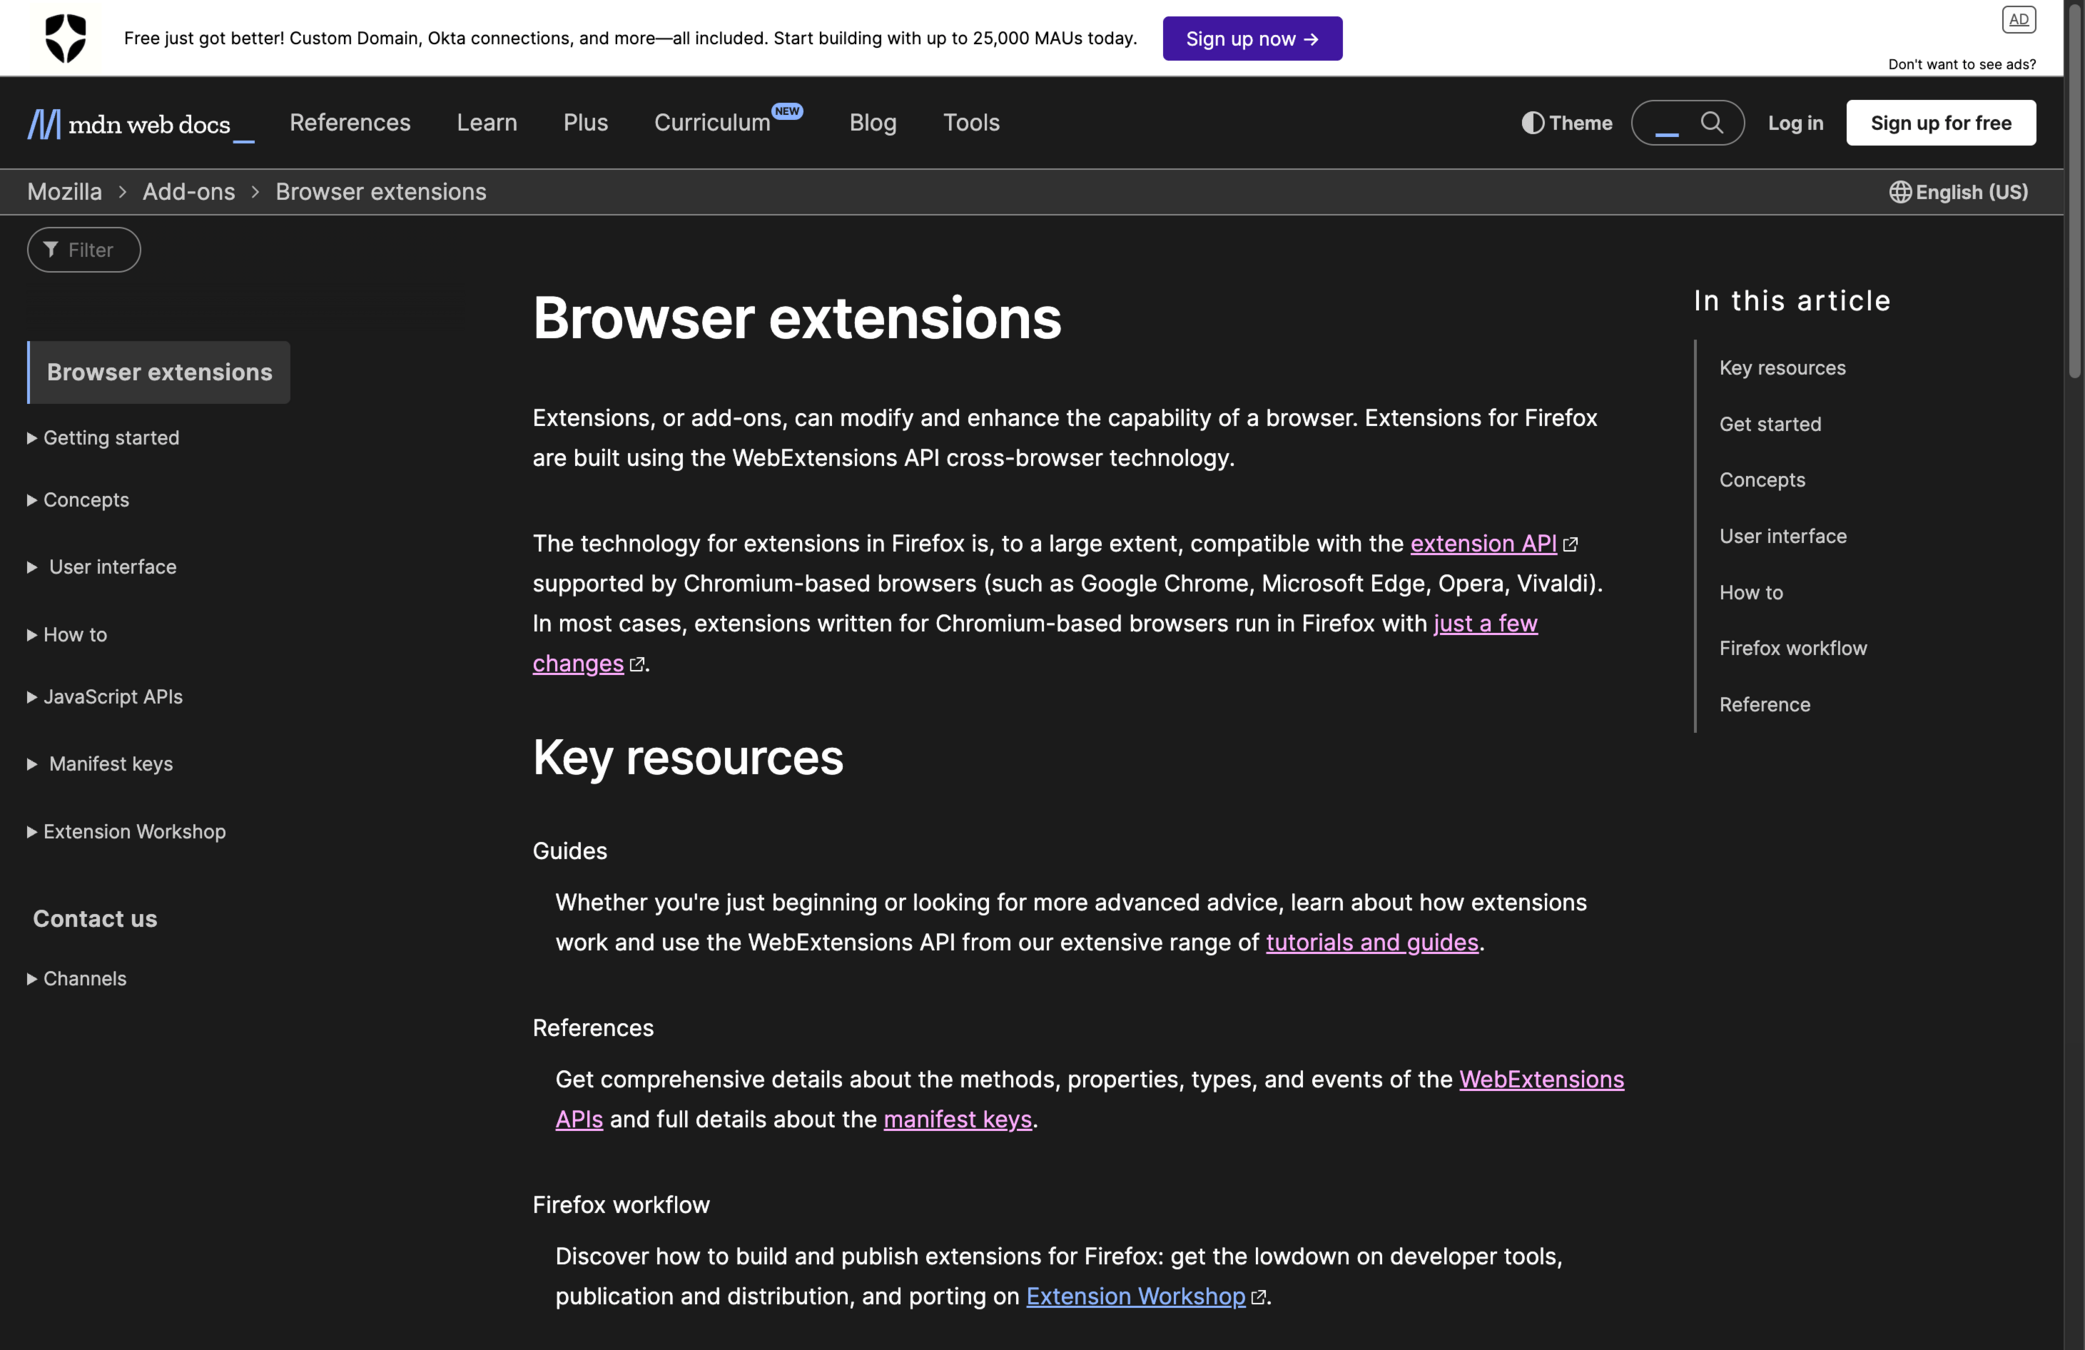Select Browser extensions in the sidebar
This screenshot has width=2085, height=1350.
(x=159, y=372)
